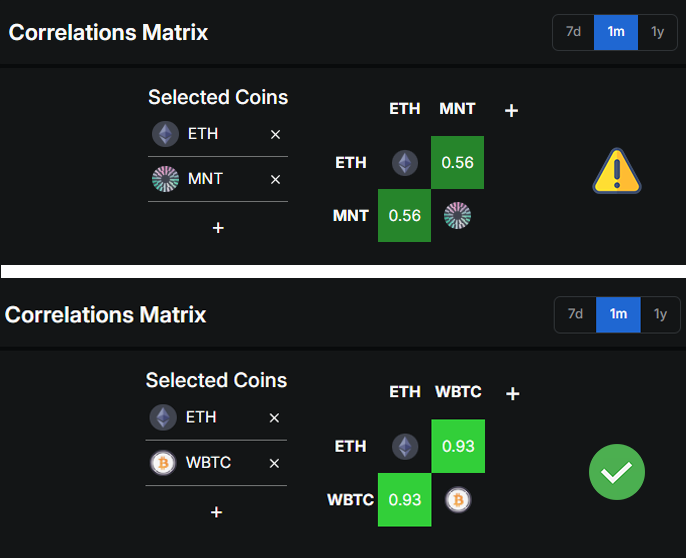This screenshot has width=686, height=558.
Task: Add a coin below WBTC in bottom list
Action: coord(217,512)
